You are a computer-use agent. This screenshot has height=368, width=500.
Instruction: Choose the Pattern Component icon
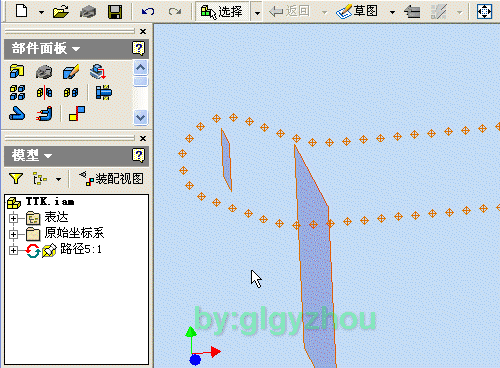tap(17, 92)
